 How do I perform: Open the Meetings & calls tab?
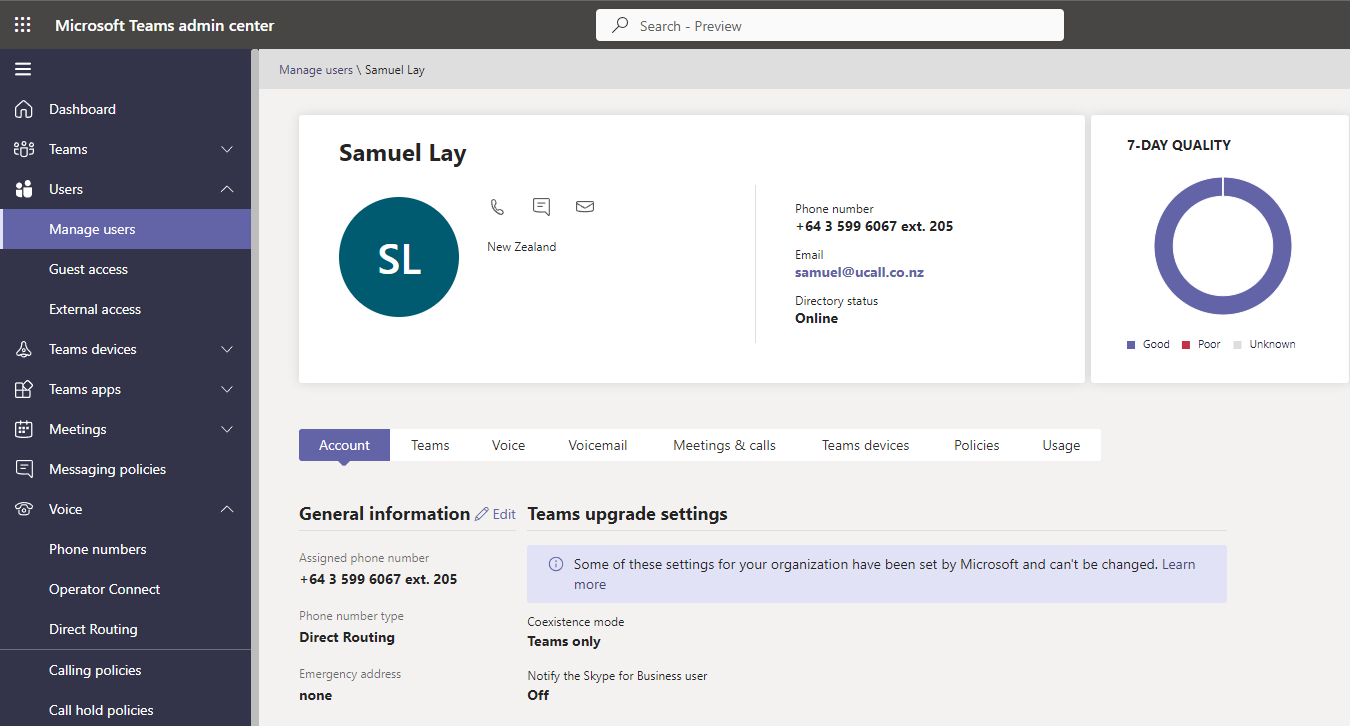pyautogui.click(x=724, y=445)
